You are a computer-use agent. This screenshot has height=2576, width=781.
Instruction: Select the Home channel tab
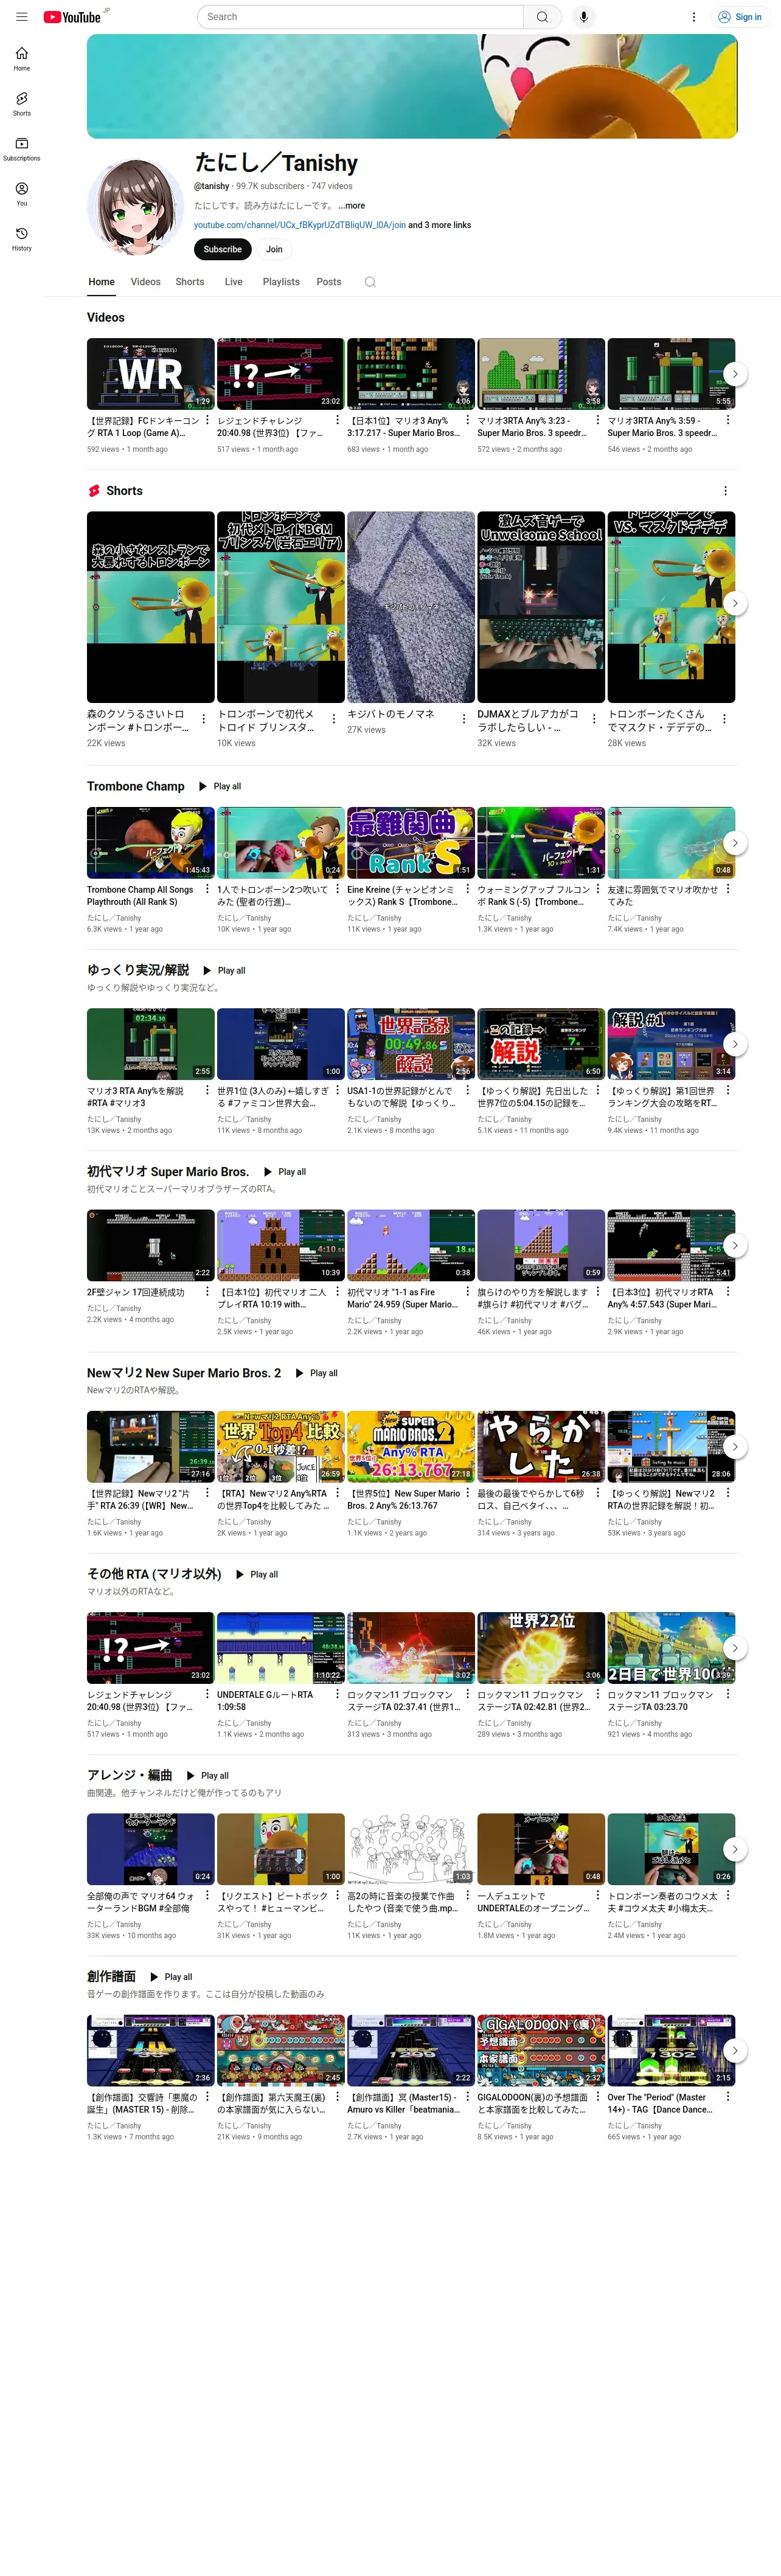click(x=101, y=282)
